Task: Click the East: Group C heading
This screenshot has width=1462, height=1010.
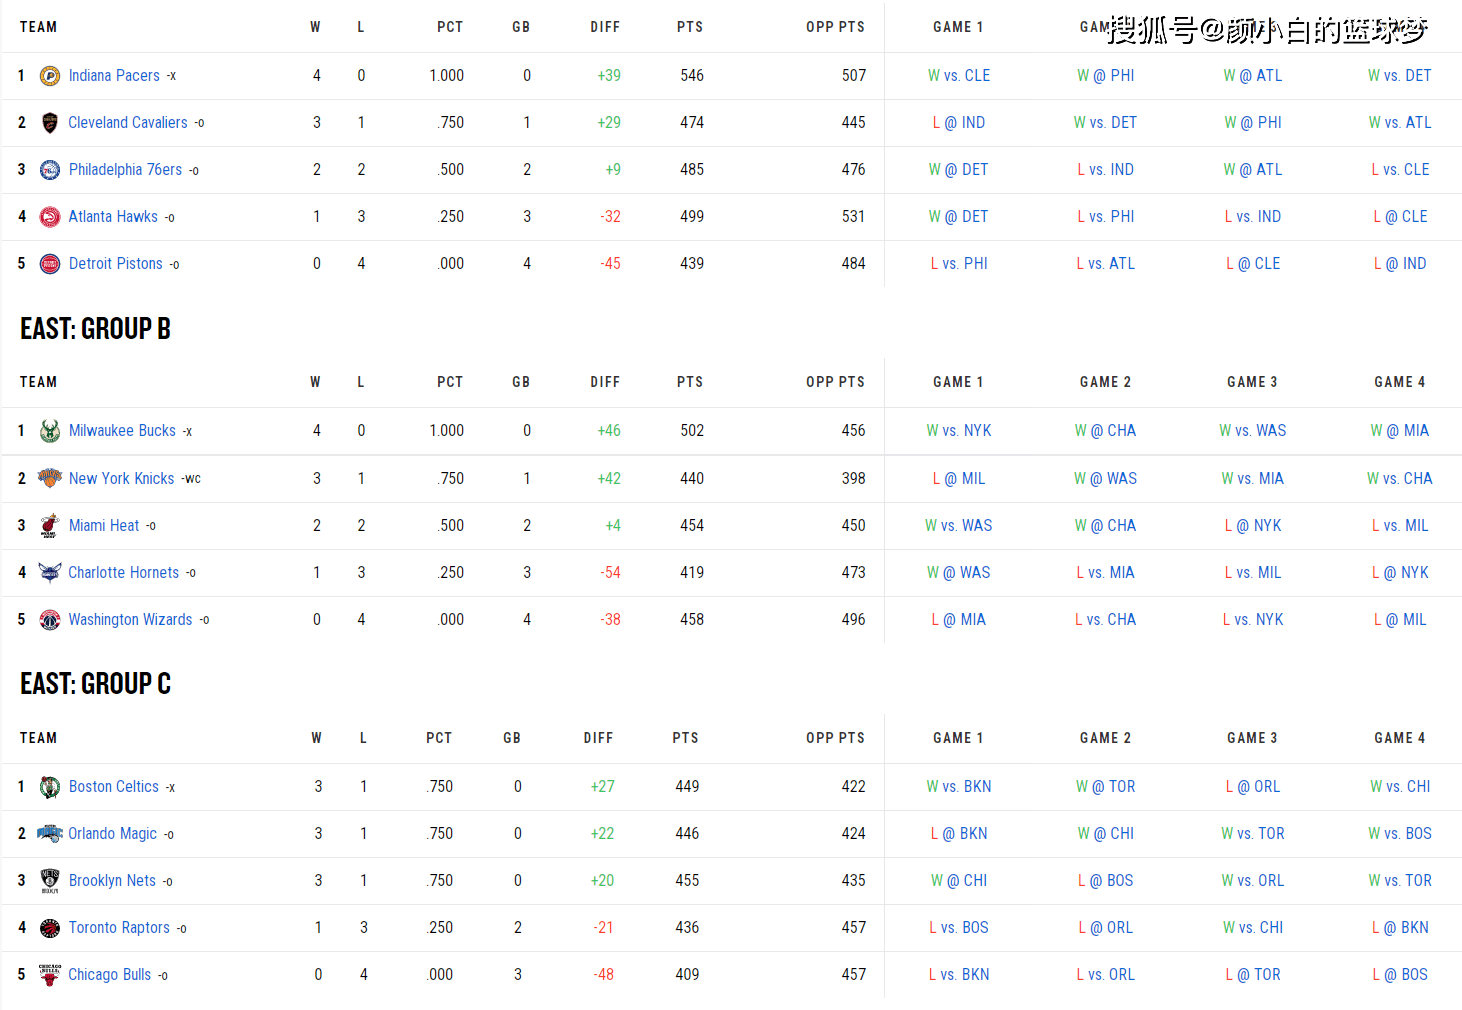Action: (96, 684)
